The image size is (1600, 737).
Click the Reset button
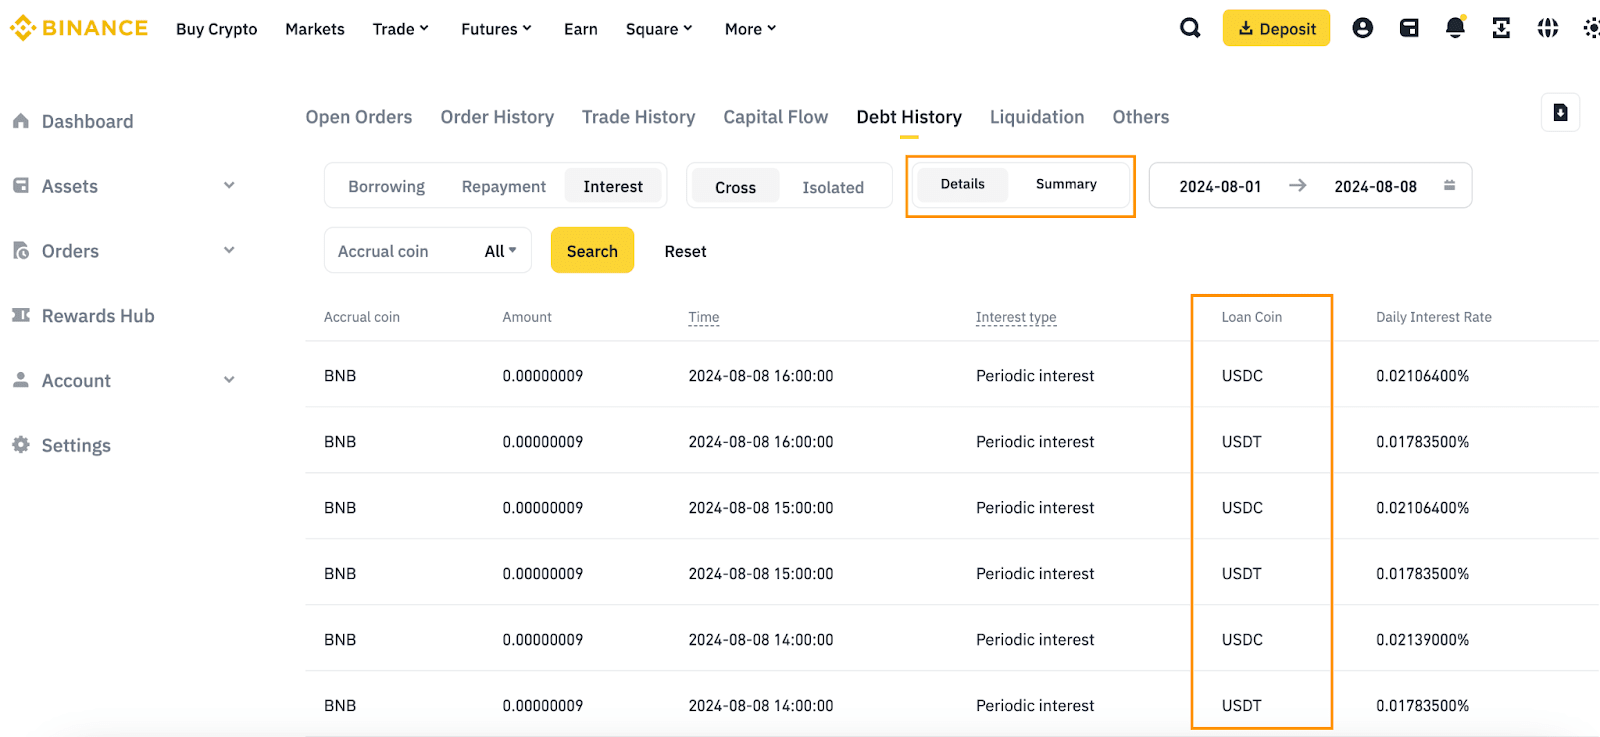coord(685,251)
